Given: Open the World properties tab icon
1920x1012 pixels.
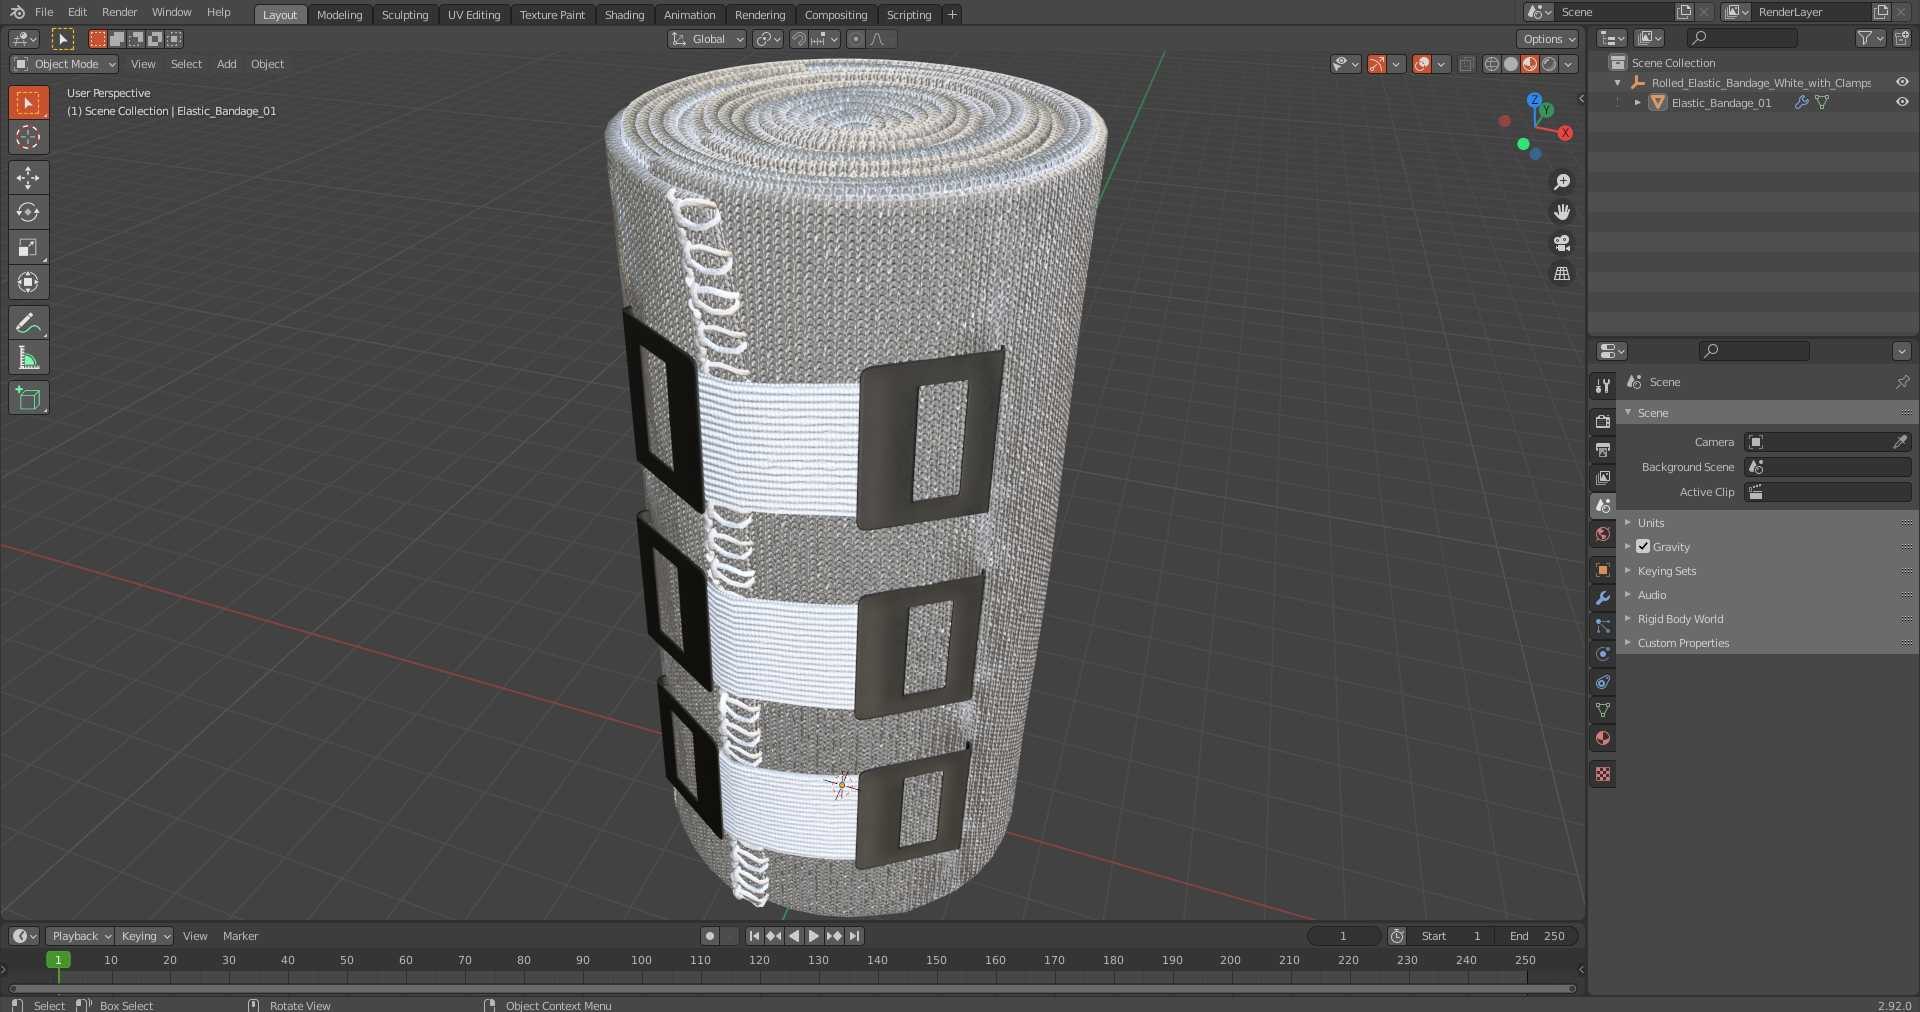Looking at the screenshot, I should pyautogui.click(x=1603, y=534).
